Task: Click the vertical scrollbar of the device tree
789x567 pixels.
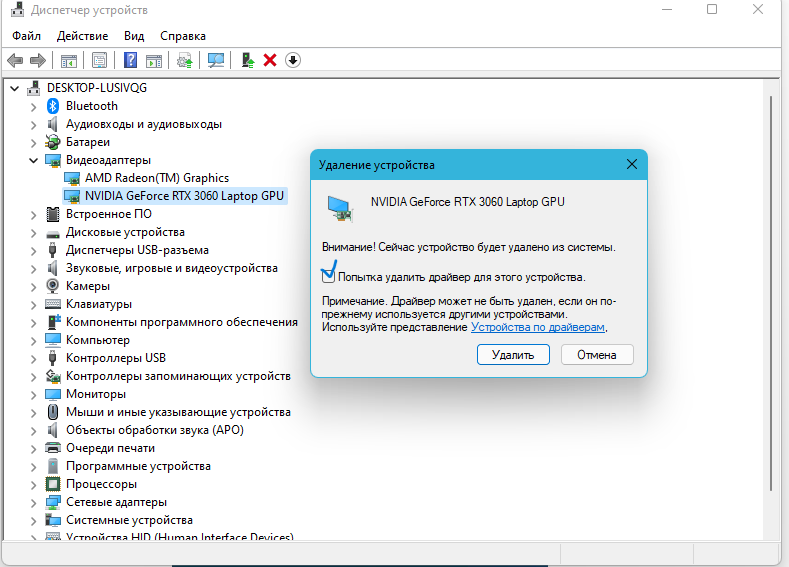Action: pyautogui.click(x=770, y=292)
